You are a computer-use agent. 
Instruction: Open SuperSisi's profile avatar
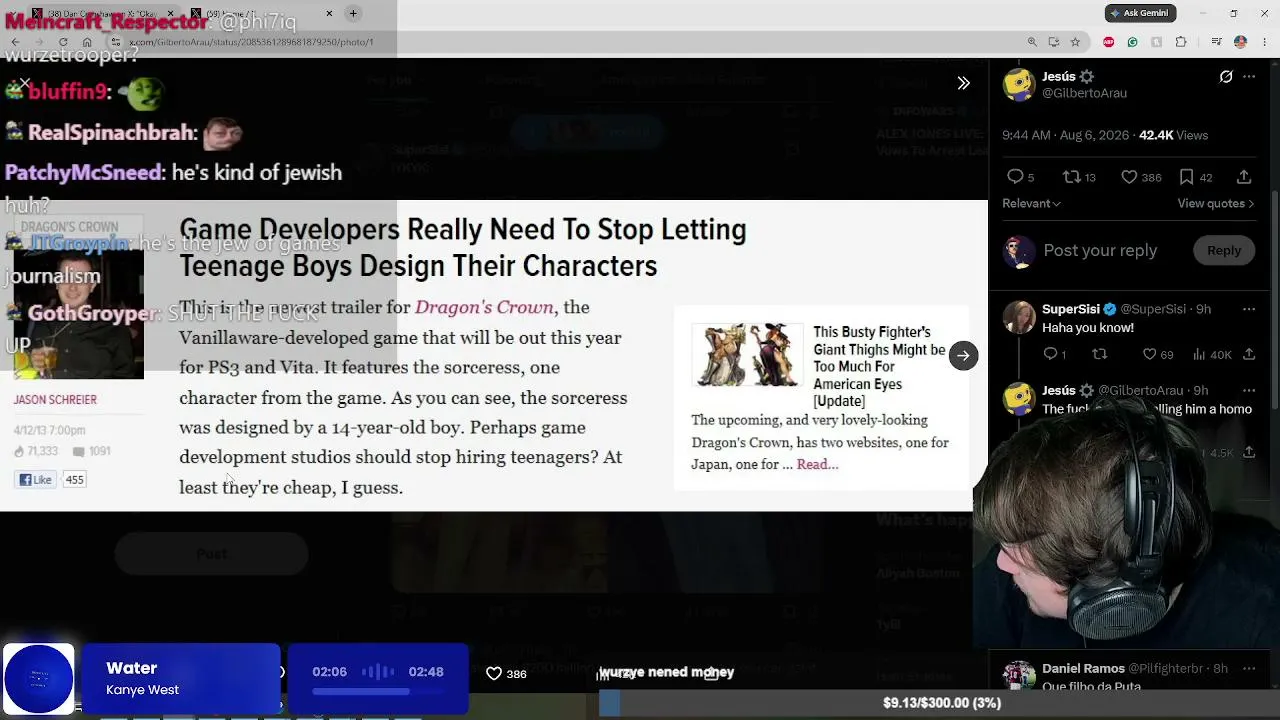1019,317
